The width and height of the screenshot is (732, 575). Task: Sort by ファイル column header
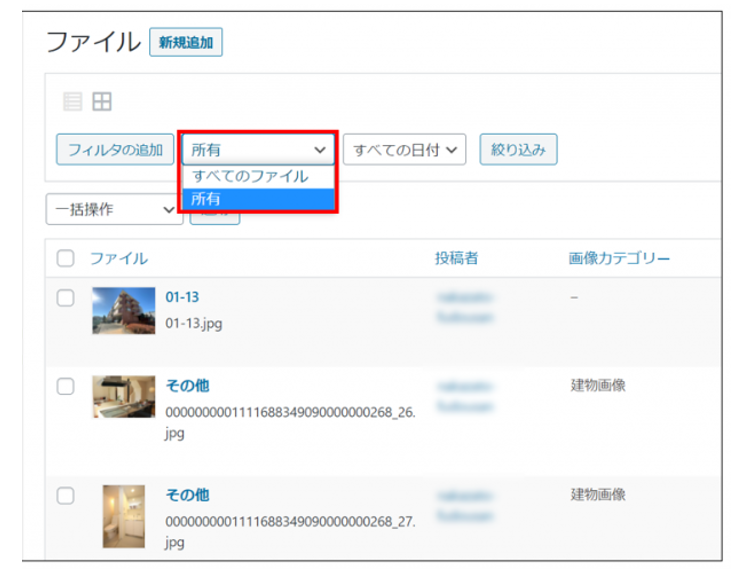tap(119, 259)
